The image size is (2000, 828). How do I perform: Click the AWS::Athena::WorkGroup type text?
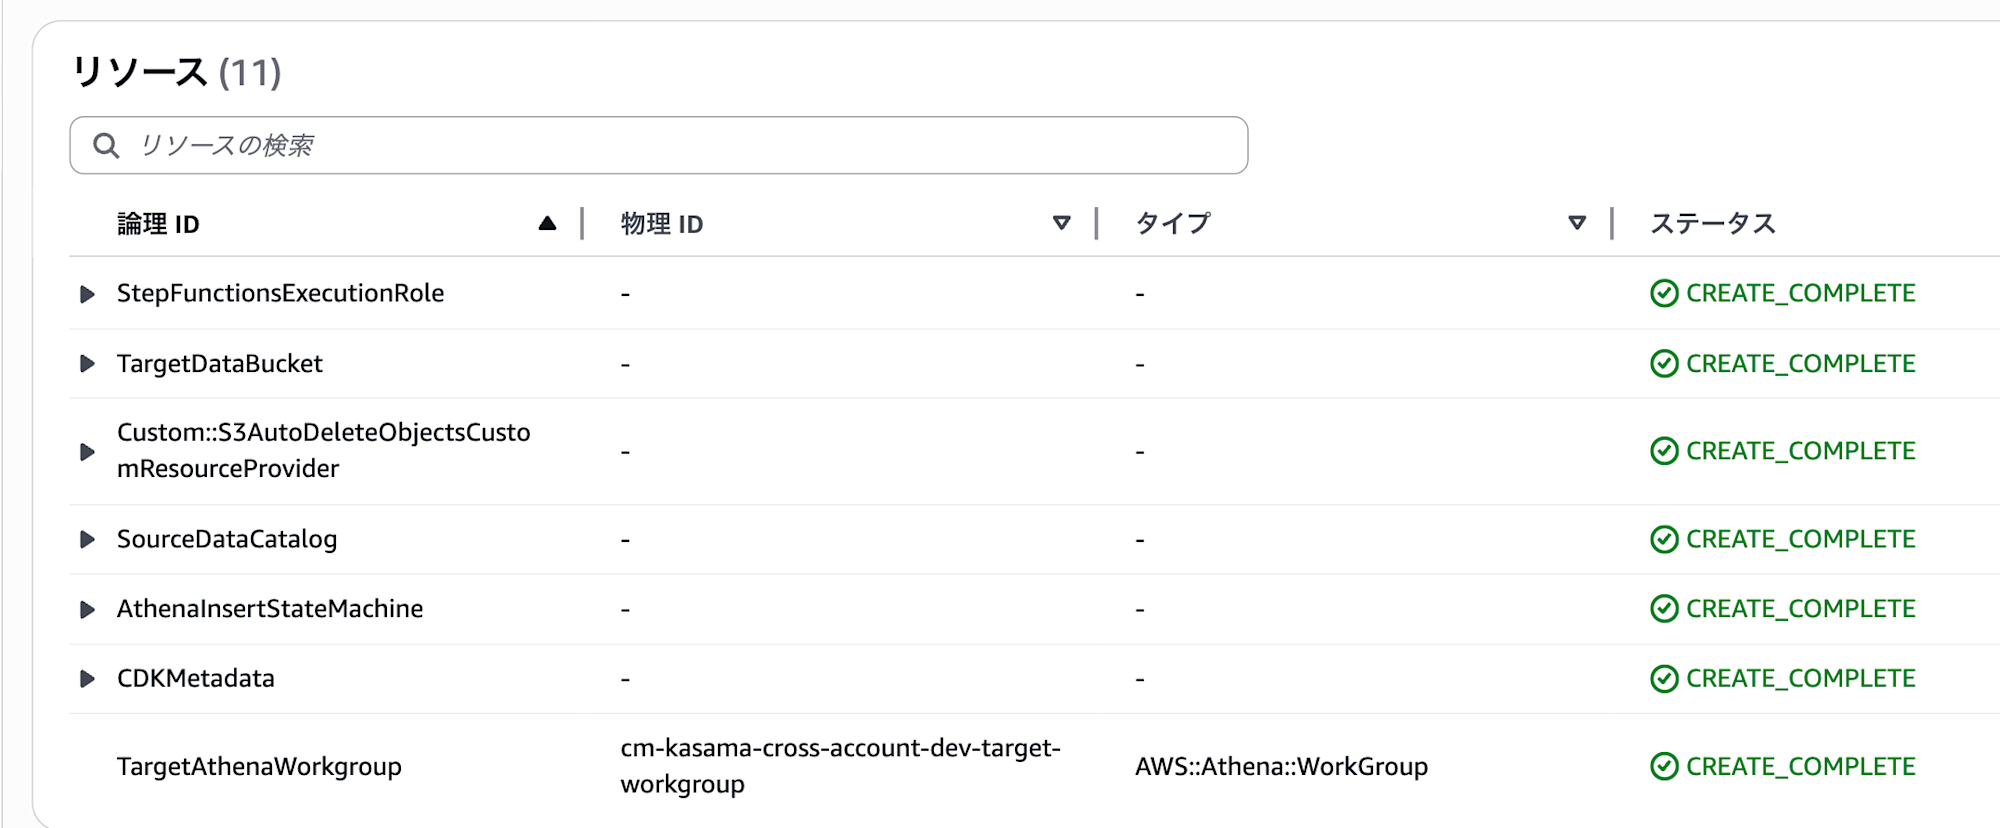1281,767
